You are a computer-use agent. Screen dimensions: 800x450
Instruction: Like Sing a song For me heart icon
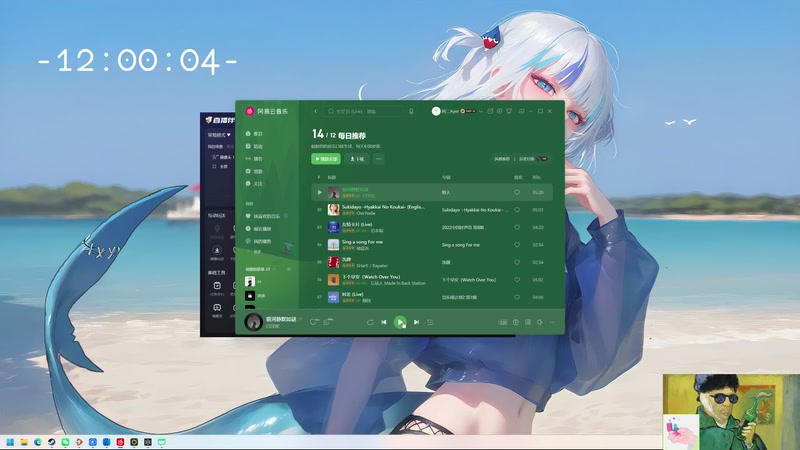coord(517,245)
